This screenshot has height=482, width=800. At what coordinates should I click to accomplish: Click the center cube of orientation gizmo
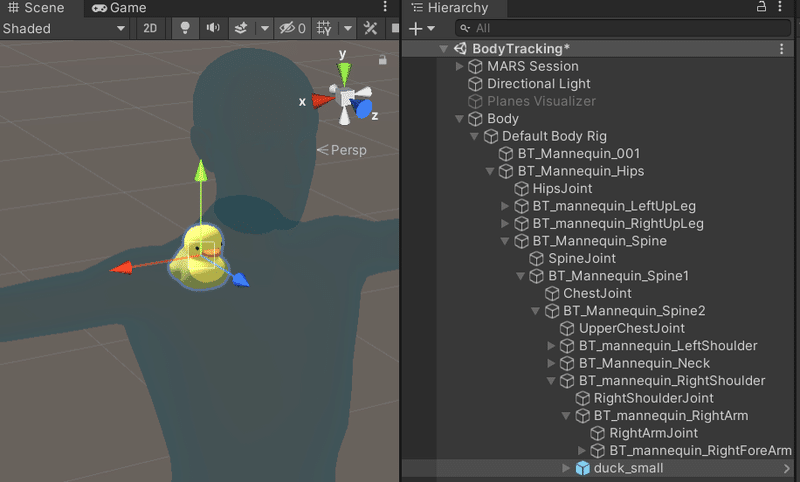click(347, 96)
